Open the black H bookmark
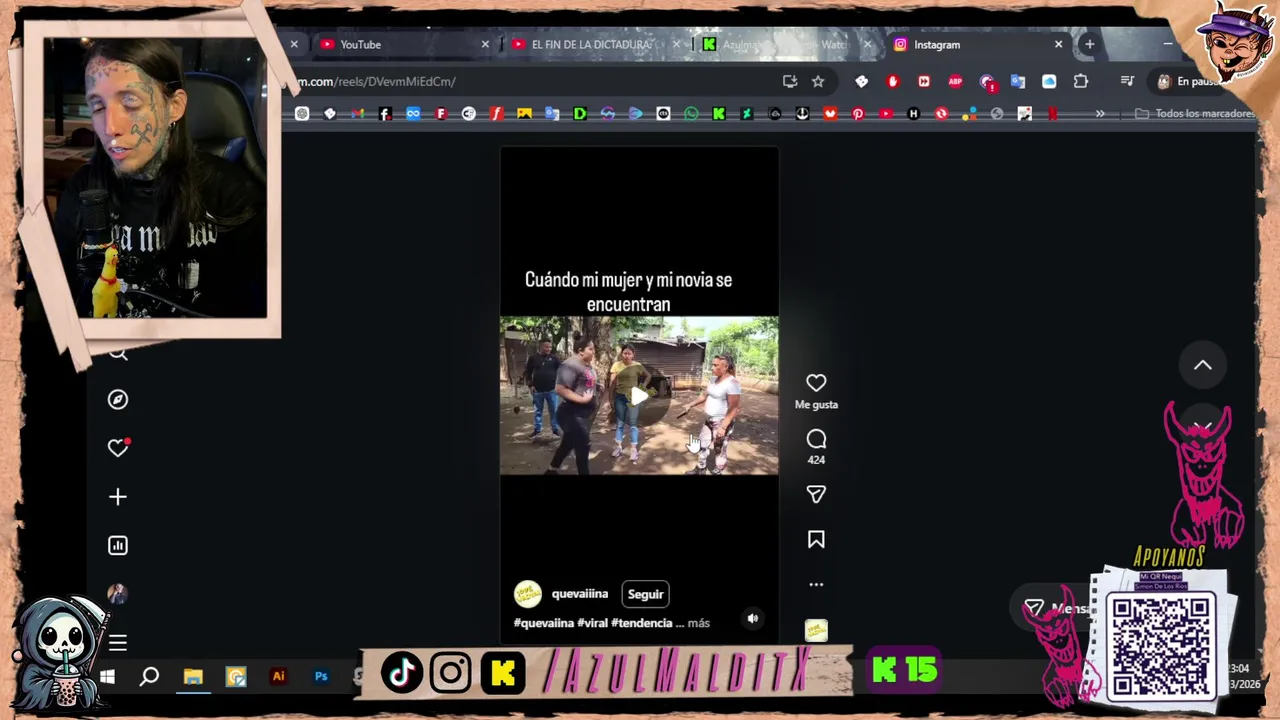 (913, 114)
